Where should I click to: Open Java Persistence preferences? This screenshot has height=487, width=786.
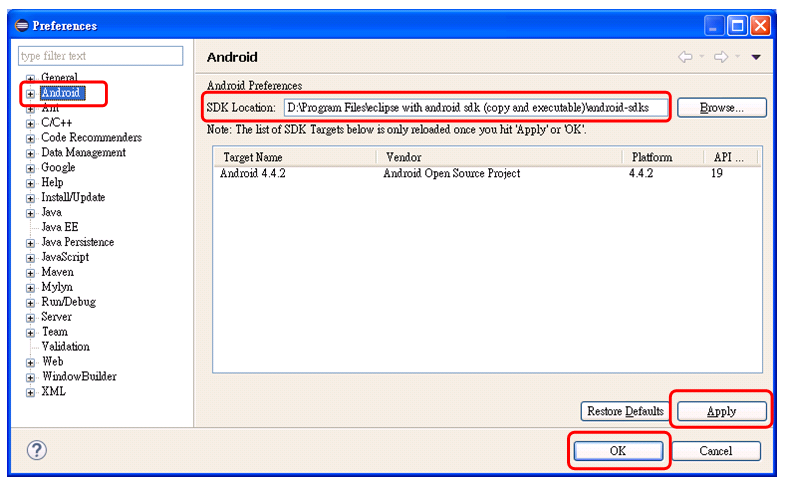[x=78, y=242]
